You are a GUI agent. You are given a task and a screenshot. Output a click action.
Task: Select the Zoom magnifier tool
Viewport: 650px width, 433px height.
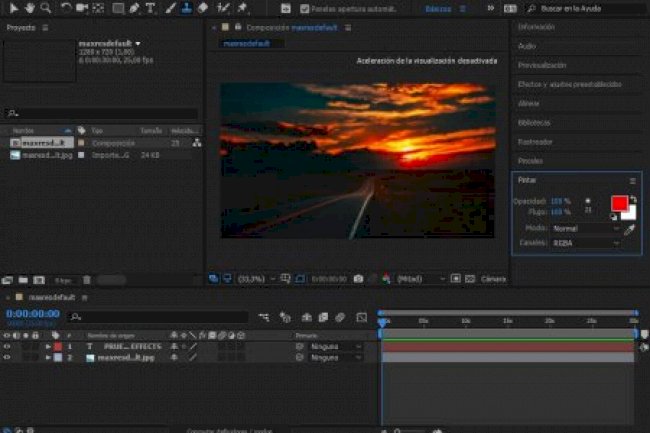[x=46, y=8]
